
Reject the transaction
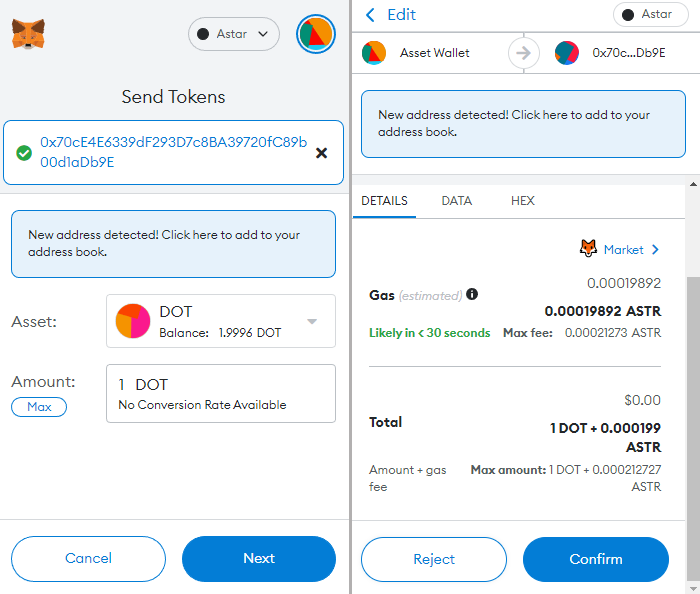pyautogui.click(x=434, y=559)
